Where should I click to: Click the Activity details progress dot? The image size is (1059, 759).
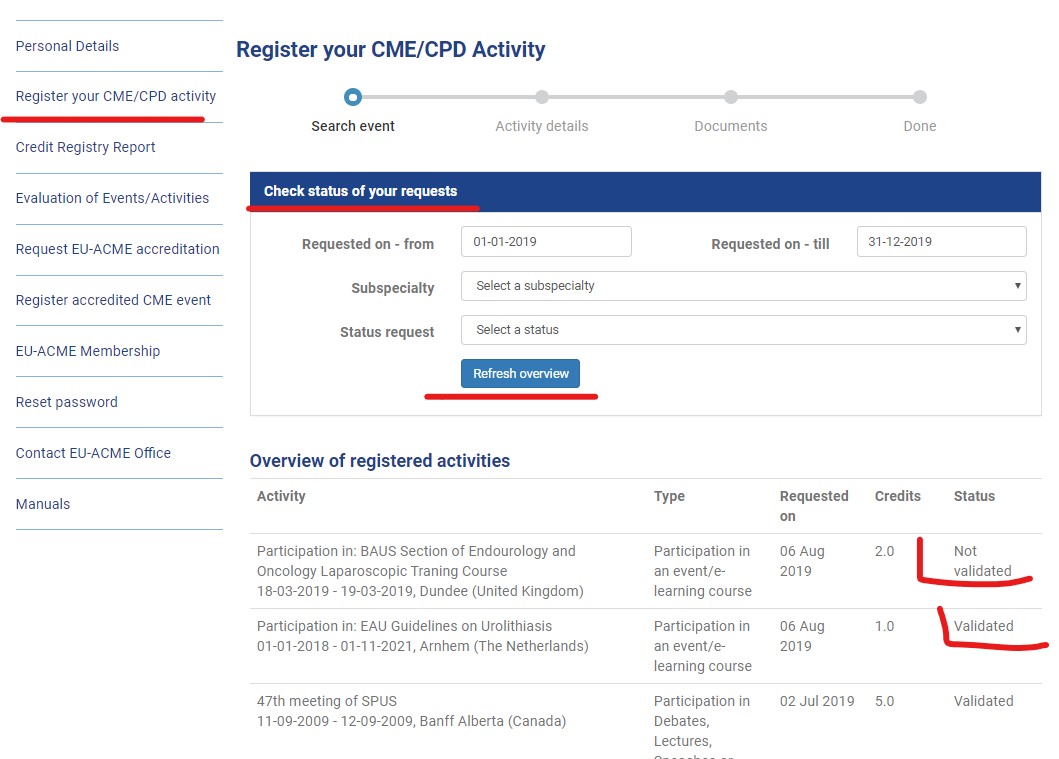point(541,97)
